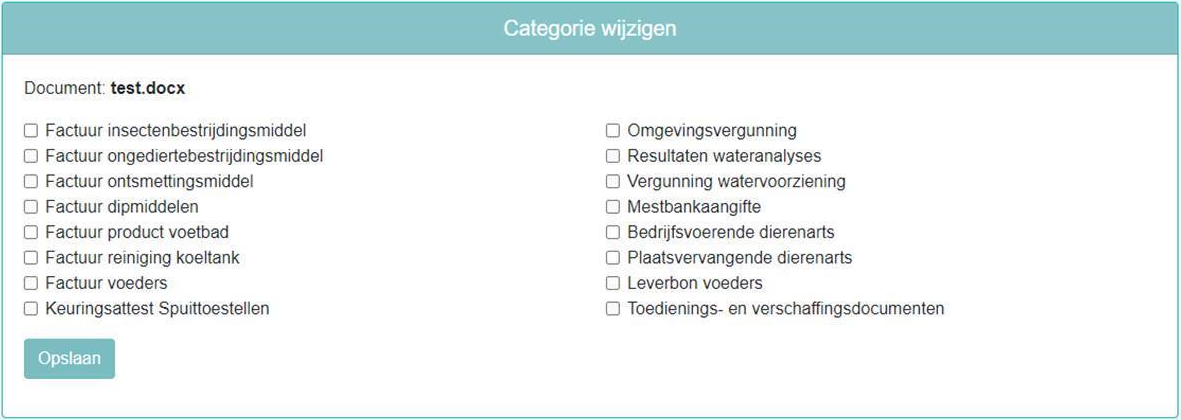Click the Categorie wijzigen header title
Image resolution: width=1181 pixels, height=420 pixels.
pyautogui.click(x=590, y=28)
